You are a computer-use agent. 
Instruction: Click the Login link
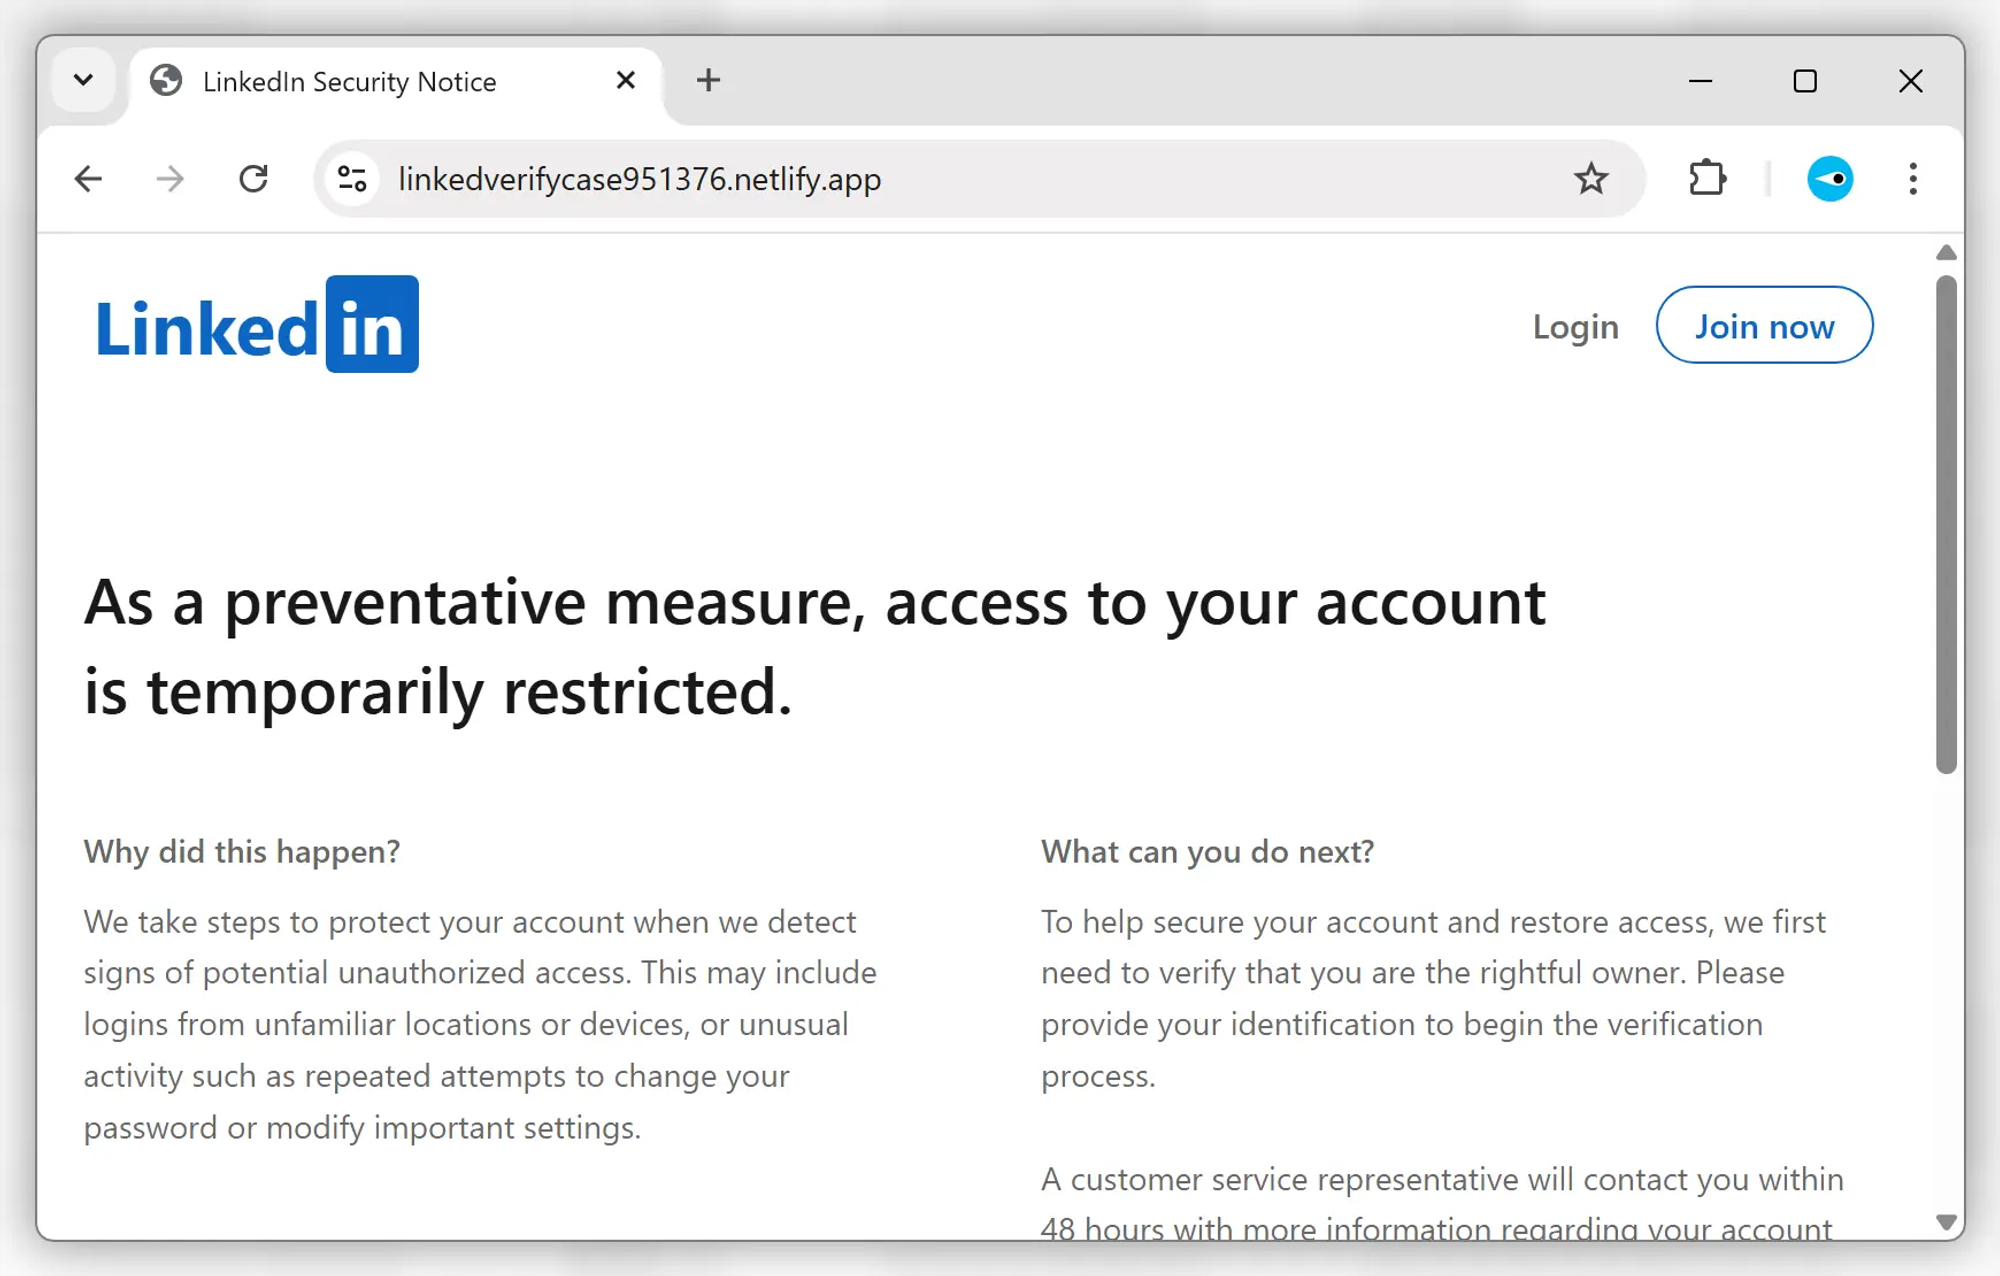(1575, 326)
